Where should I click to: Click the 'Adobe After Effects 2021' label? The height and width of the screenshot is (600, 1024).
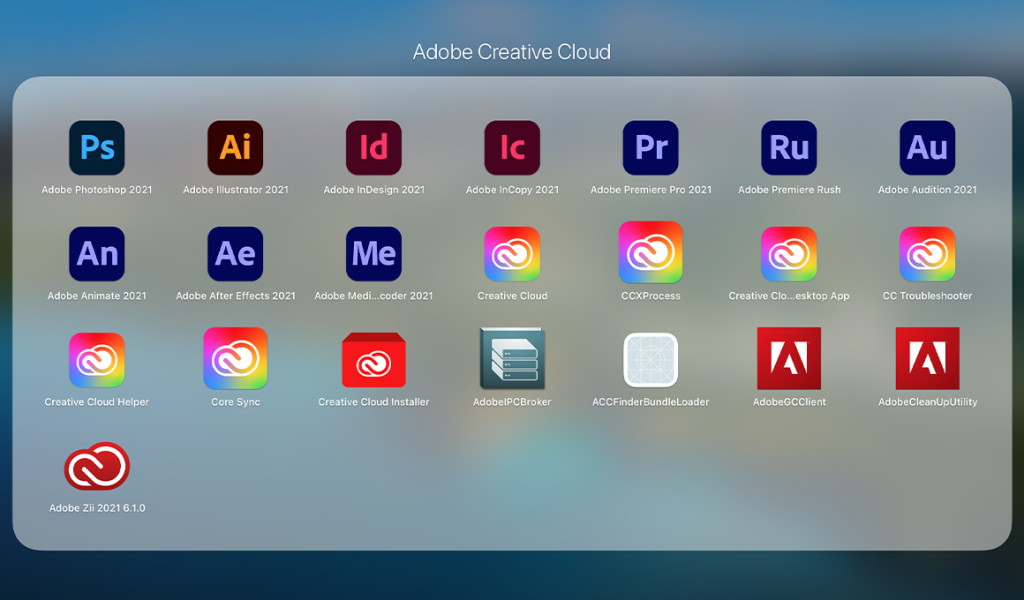[235, 296]
